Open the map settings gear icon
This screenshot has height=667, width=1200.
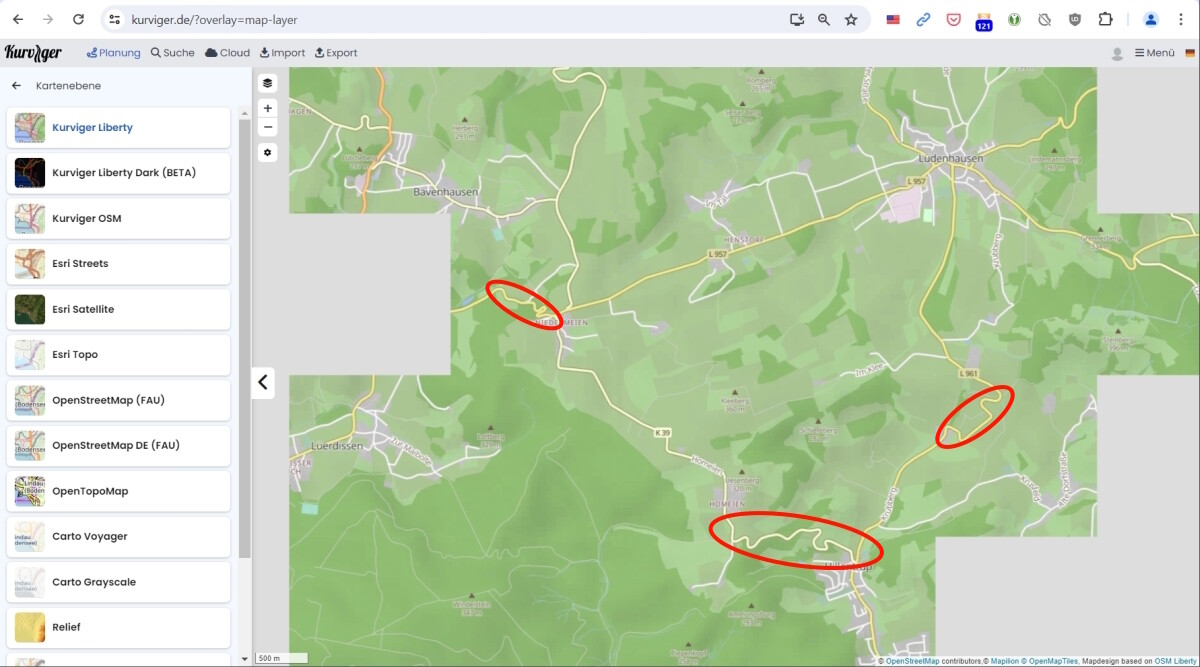coord(267,153)
